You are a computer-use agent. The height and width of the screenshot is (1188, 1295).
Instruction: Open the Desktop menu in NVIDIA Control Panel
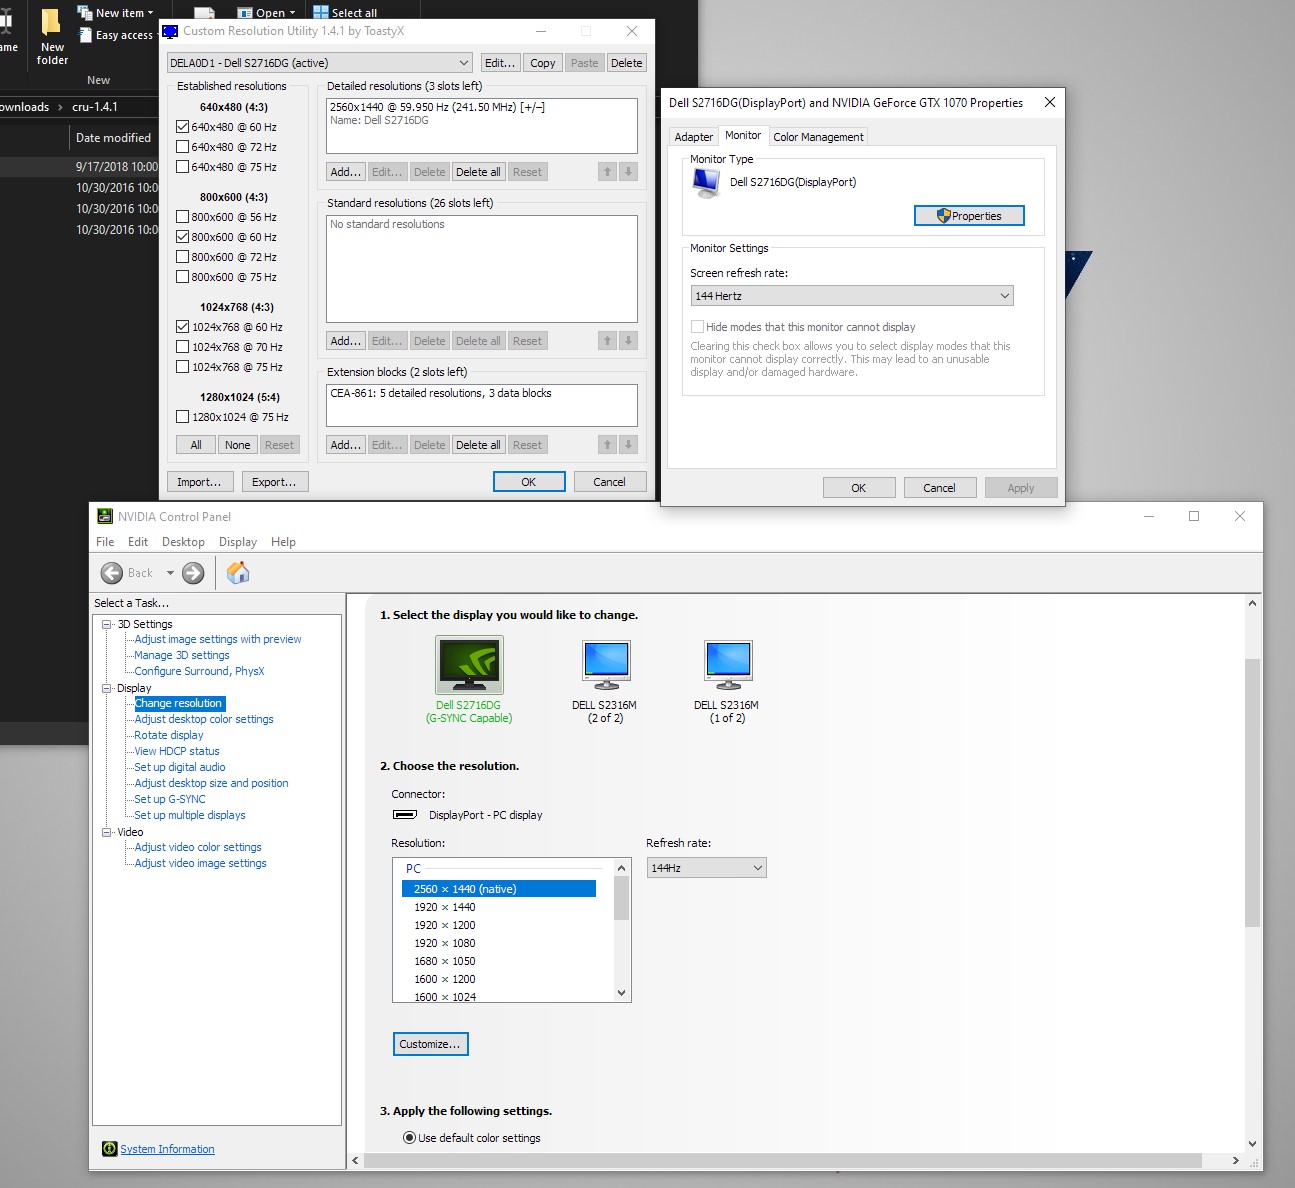pos(183,542)
